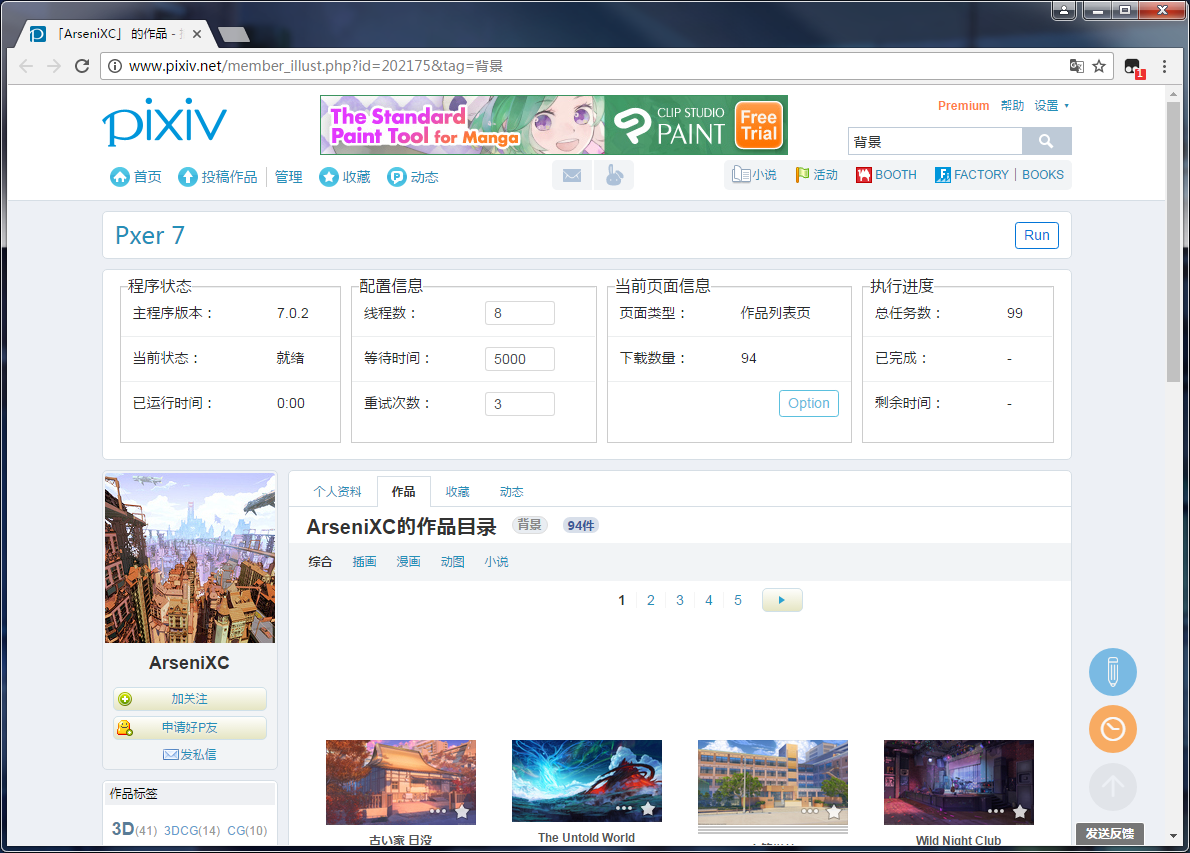The width and height of the screenshot is (1190, 853).
Task: Click browser forward arrow
Action: 54,66
